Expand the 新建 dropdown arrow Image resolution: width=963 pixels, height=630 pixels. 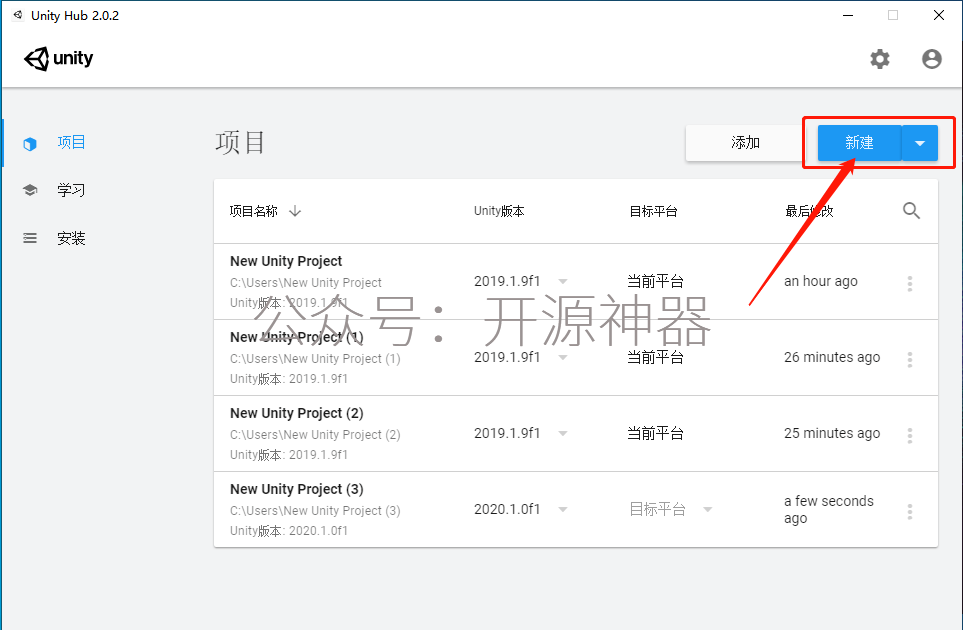tap(920, 143)
